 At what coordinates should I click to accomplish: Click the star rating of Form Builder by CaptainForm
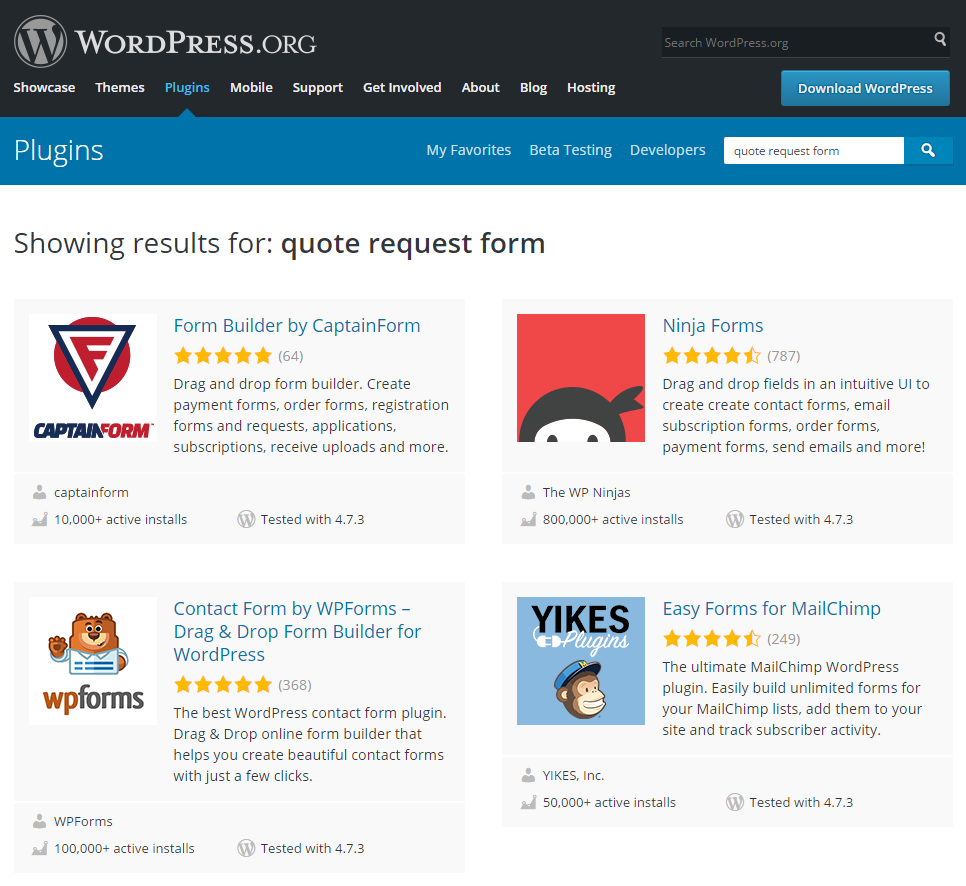pos(223,356)
